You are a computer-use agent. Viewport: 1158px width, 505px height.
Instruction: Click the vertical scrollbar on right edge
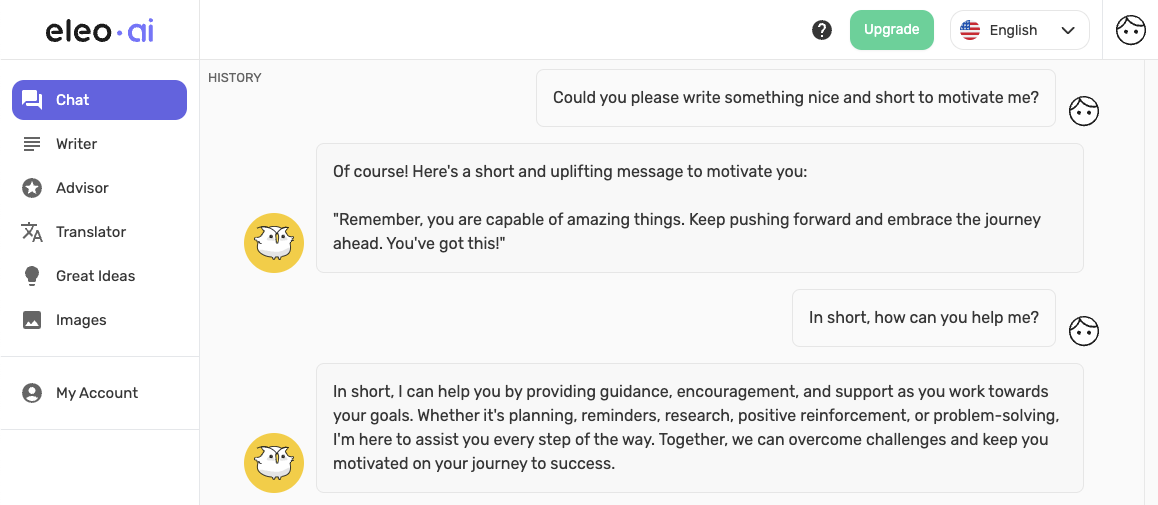click(1150, 280)
